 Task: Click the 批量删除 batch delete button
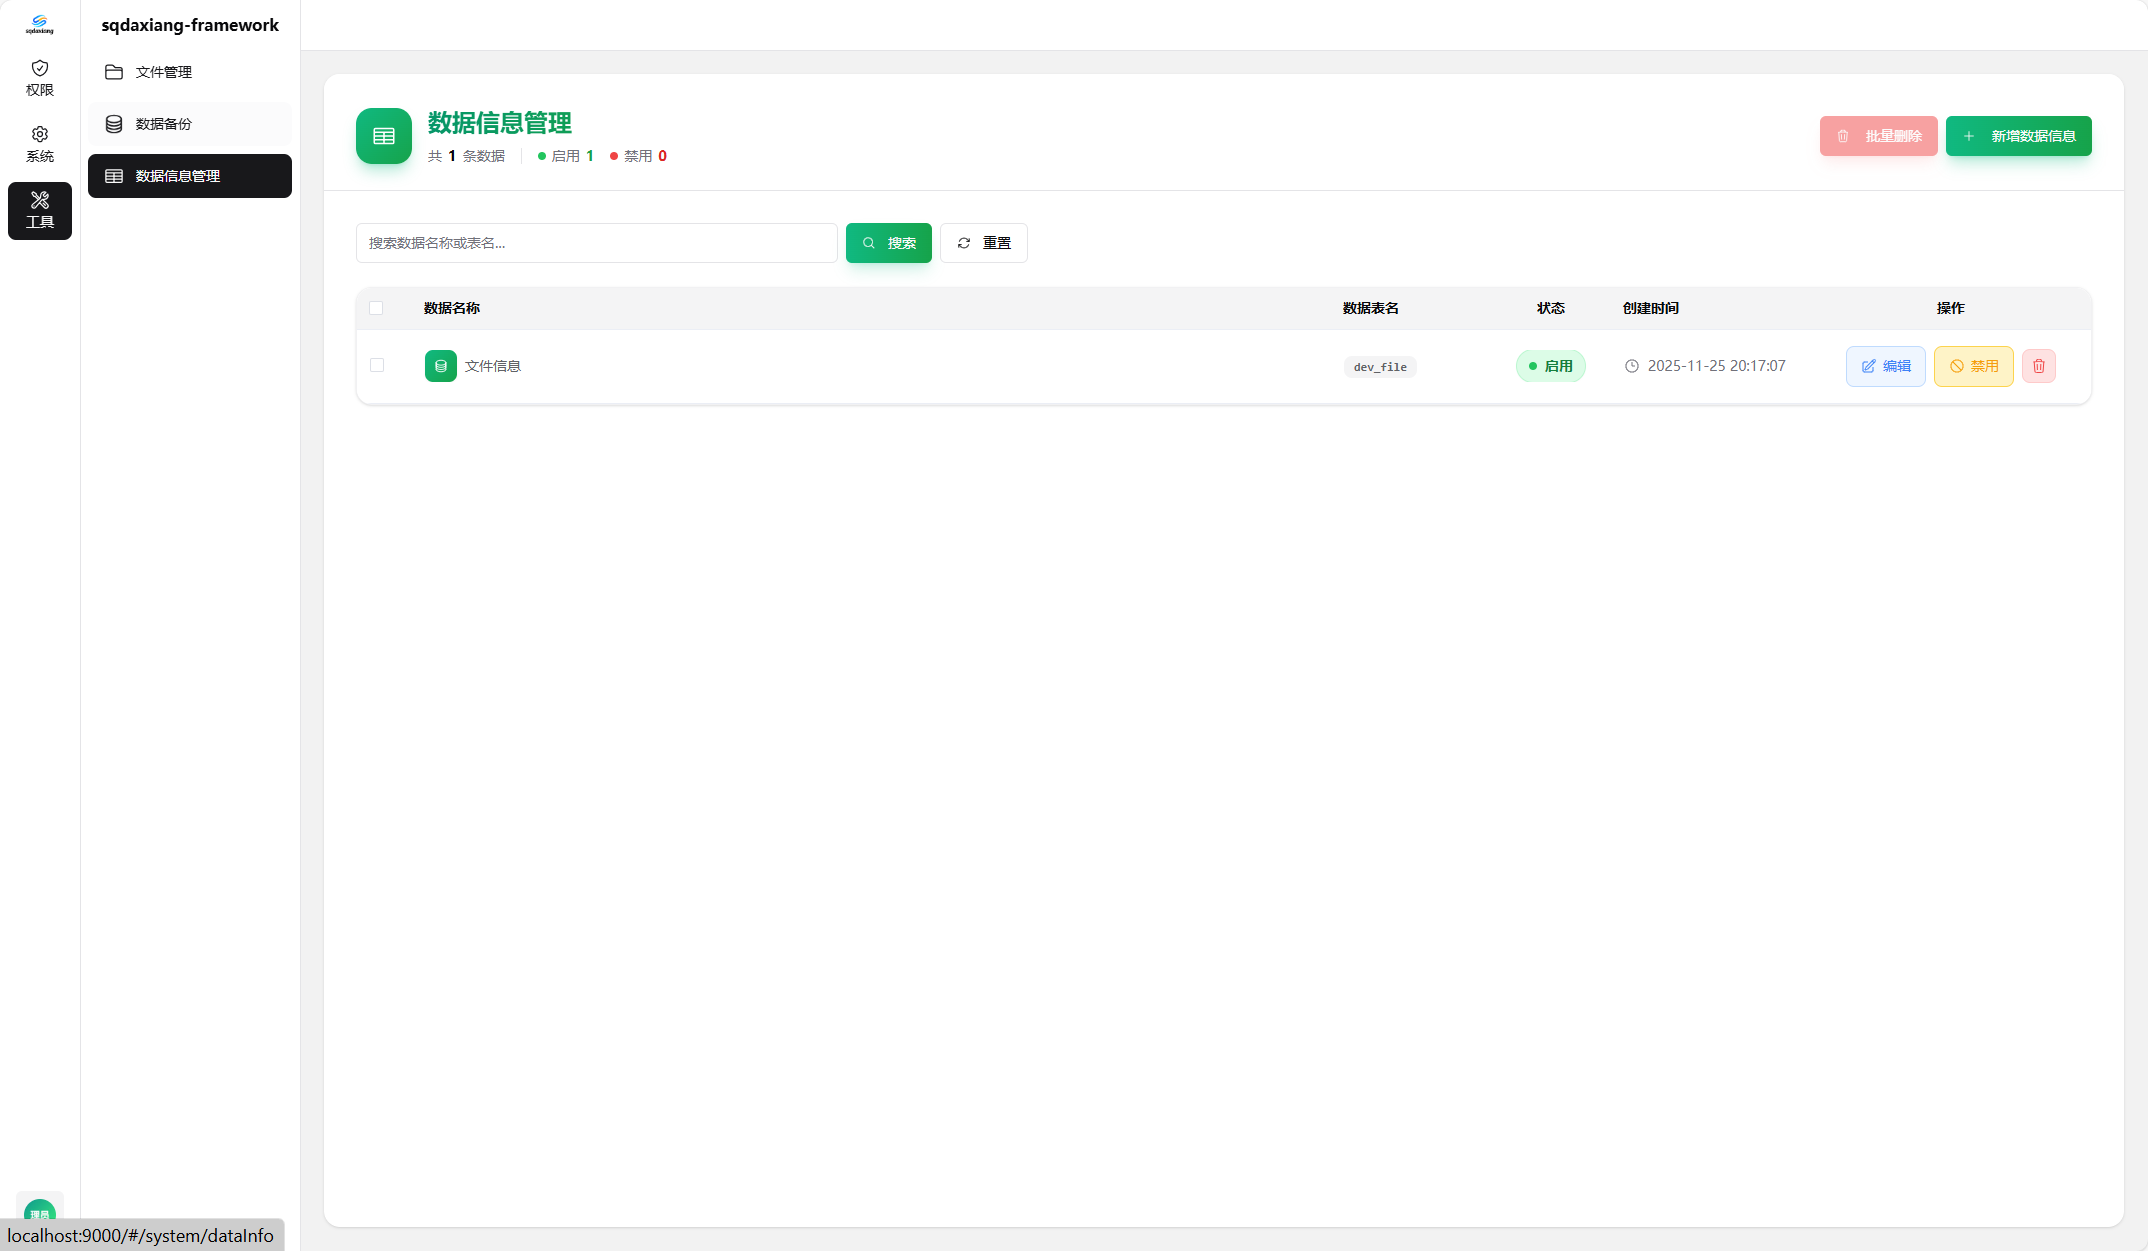click(x=1878, y=136)
